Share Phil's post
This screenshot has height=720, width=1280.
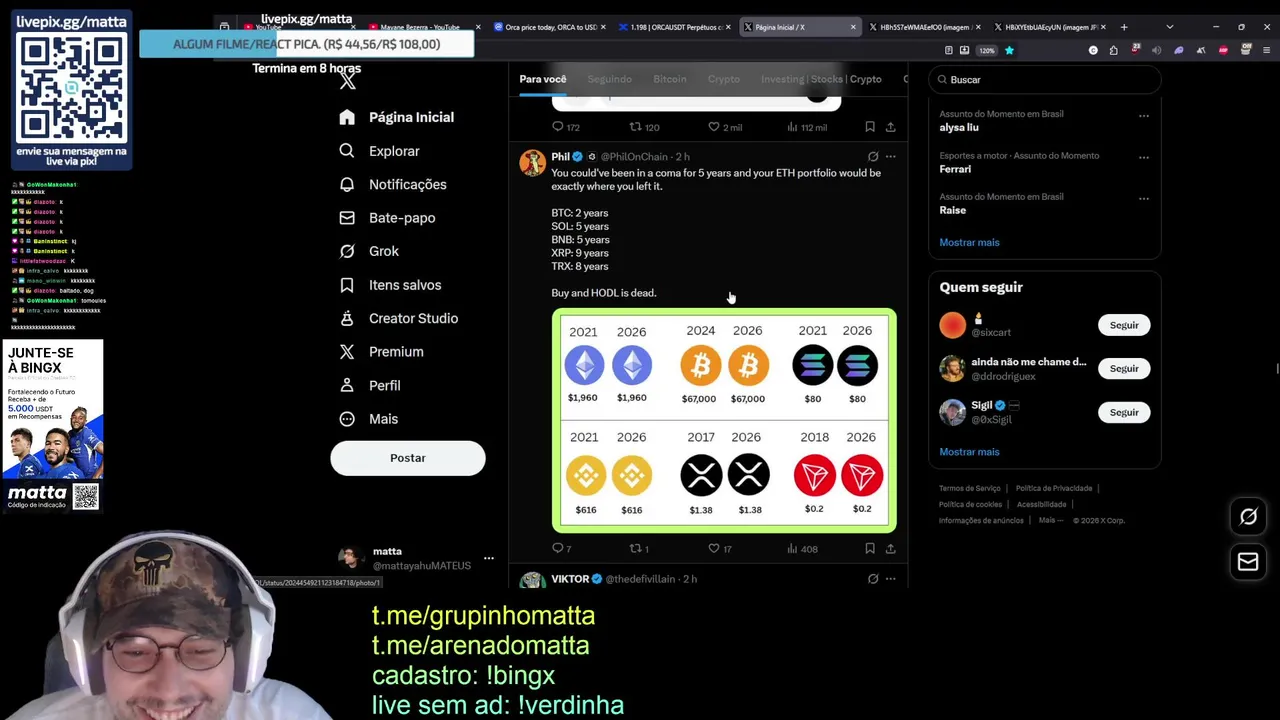[890, 548]
